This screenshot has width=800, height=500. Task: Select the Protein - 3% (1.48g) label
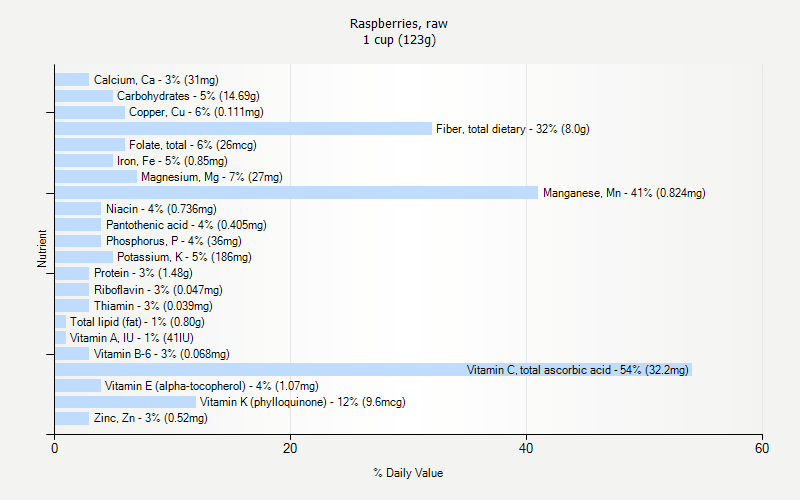(x=143, y=273)
